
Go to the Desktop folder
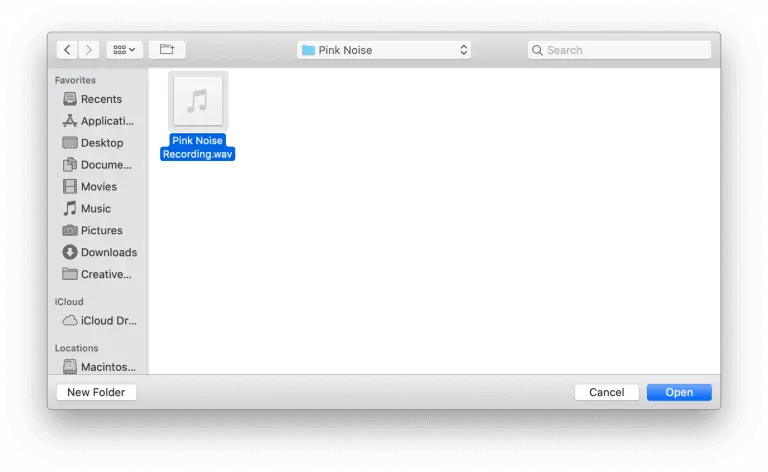point(100,143)
